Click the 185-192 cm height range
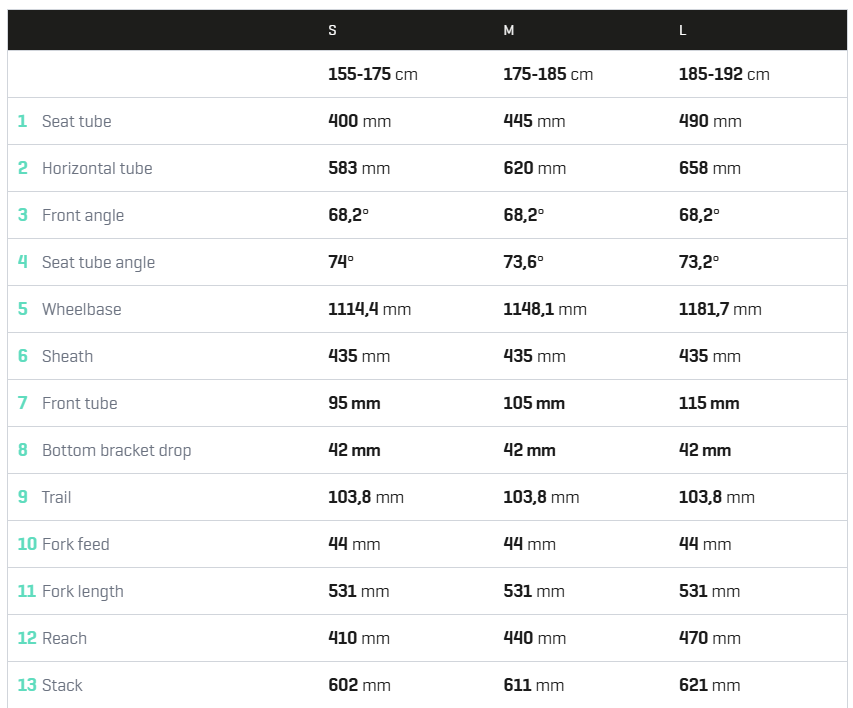 pyautogui.click(x=724, y=74)
